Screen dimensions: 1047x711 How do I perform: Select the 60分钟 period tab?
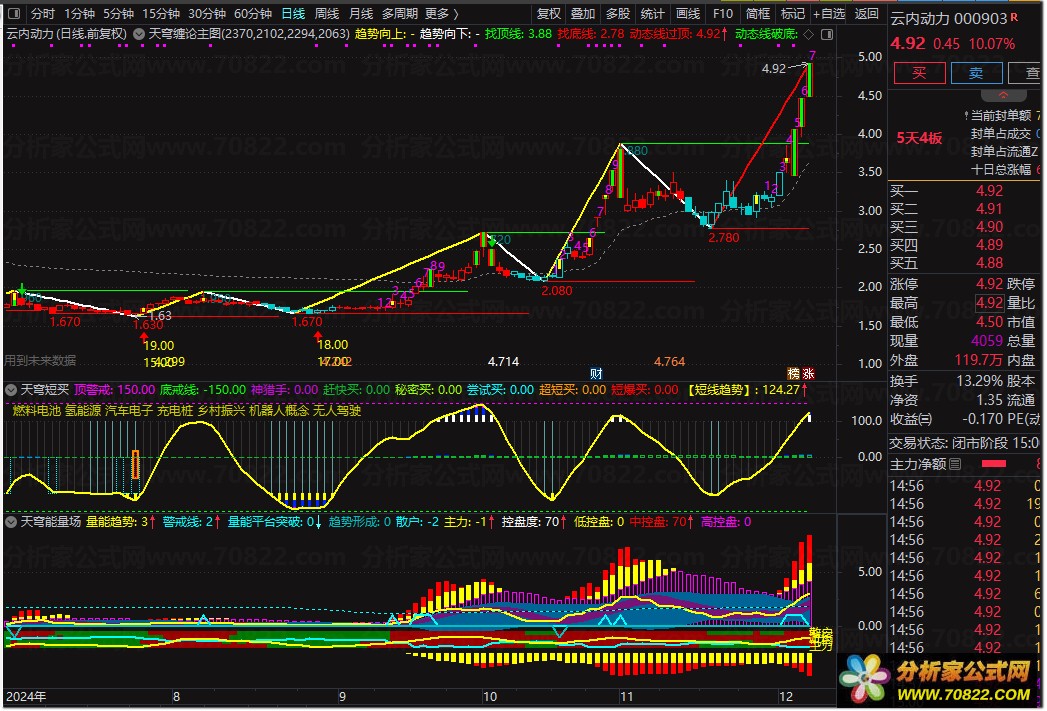click(x=253, y=13)
